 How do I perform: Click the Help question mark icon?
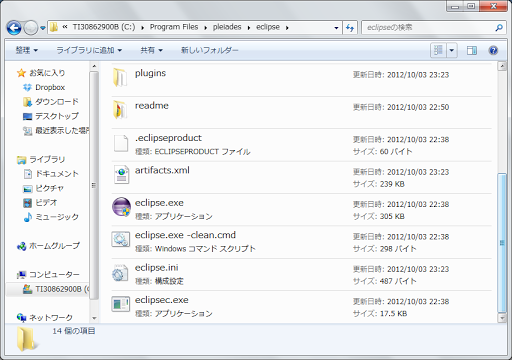493,50
